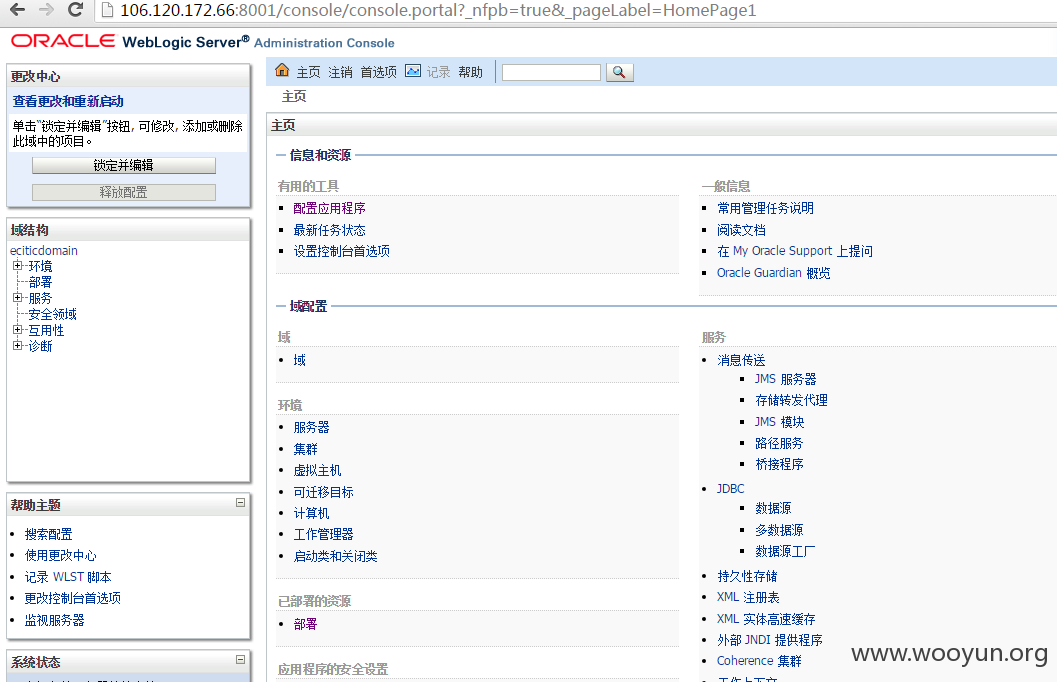Open 主页 in the toolbar
1057x682 pixels.
[308, 72]
